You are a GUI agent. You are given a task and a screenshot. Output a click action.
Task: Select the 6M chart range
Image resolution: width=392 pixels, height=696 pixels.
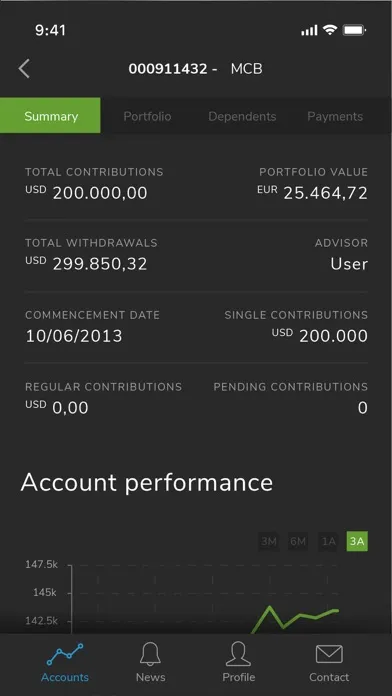(298, 542)
